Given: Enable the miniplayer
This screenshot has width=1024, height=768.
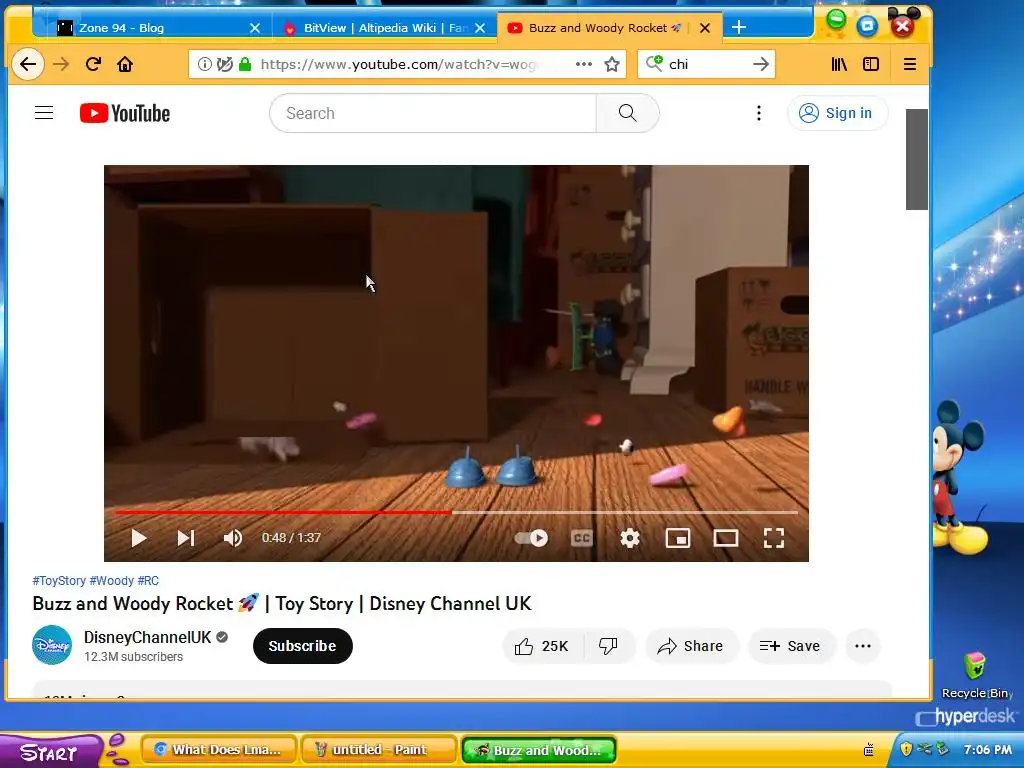Looking at the screenshot, I should tap(678, 538).
